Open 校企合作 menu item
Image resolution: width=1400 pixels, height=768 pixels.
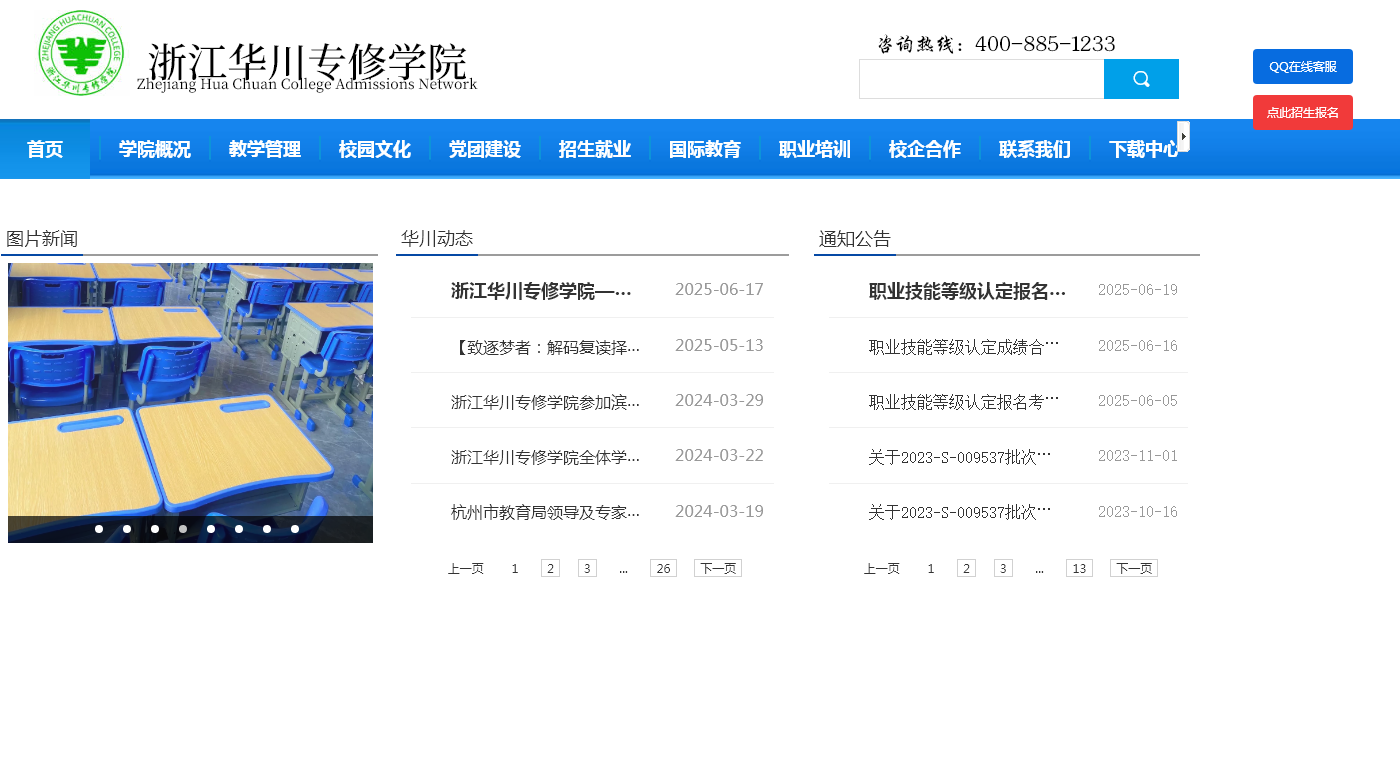coord(925,149)
